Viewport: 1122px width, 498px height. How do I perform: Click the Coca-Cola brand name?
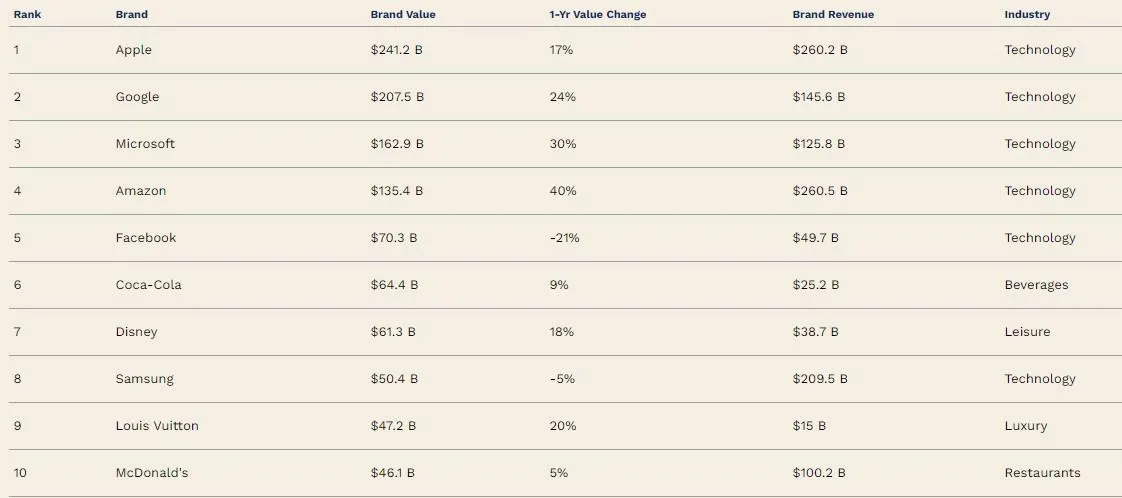click(x=149, y=285)
